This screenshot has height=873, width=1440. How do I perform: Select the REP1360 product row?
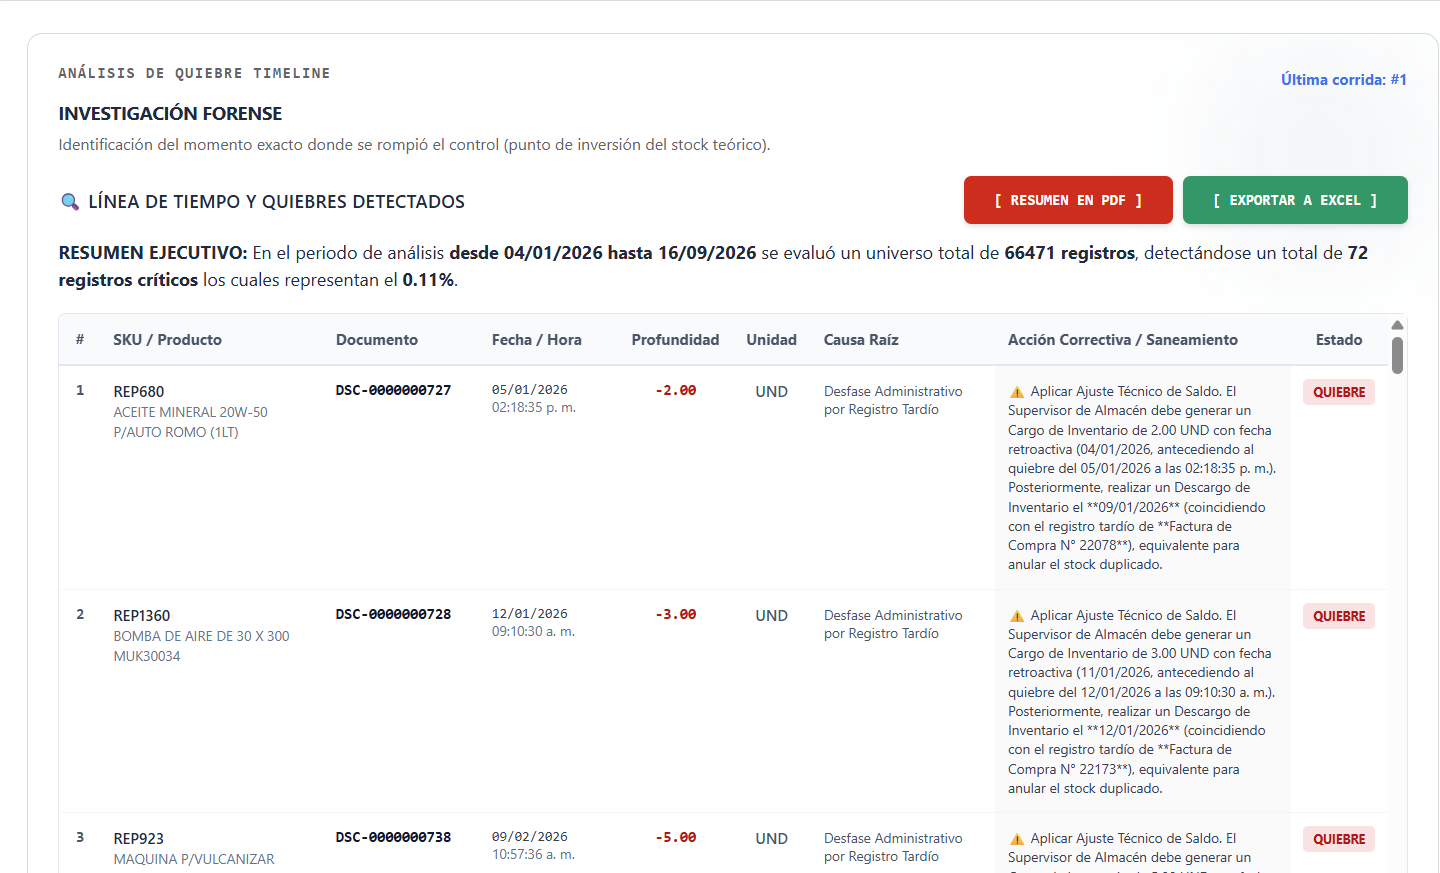[x=733, y=701]
